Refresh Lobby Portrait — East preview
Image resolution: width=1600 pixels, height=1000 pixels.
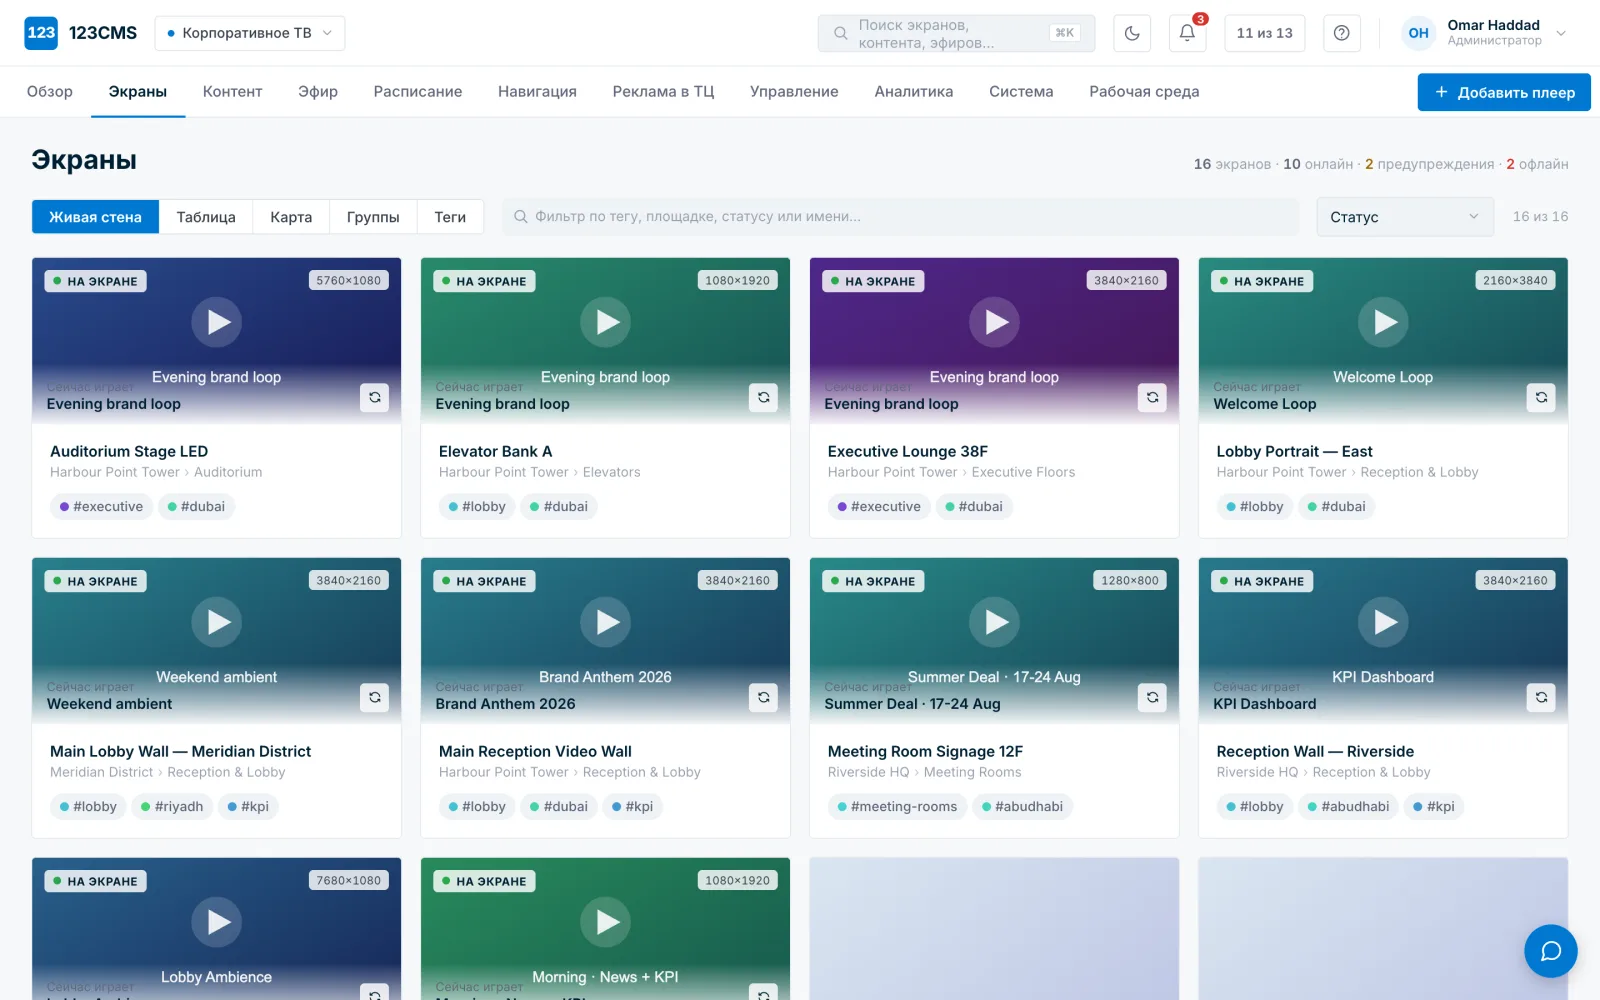[1542, 397]
